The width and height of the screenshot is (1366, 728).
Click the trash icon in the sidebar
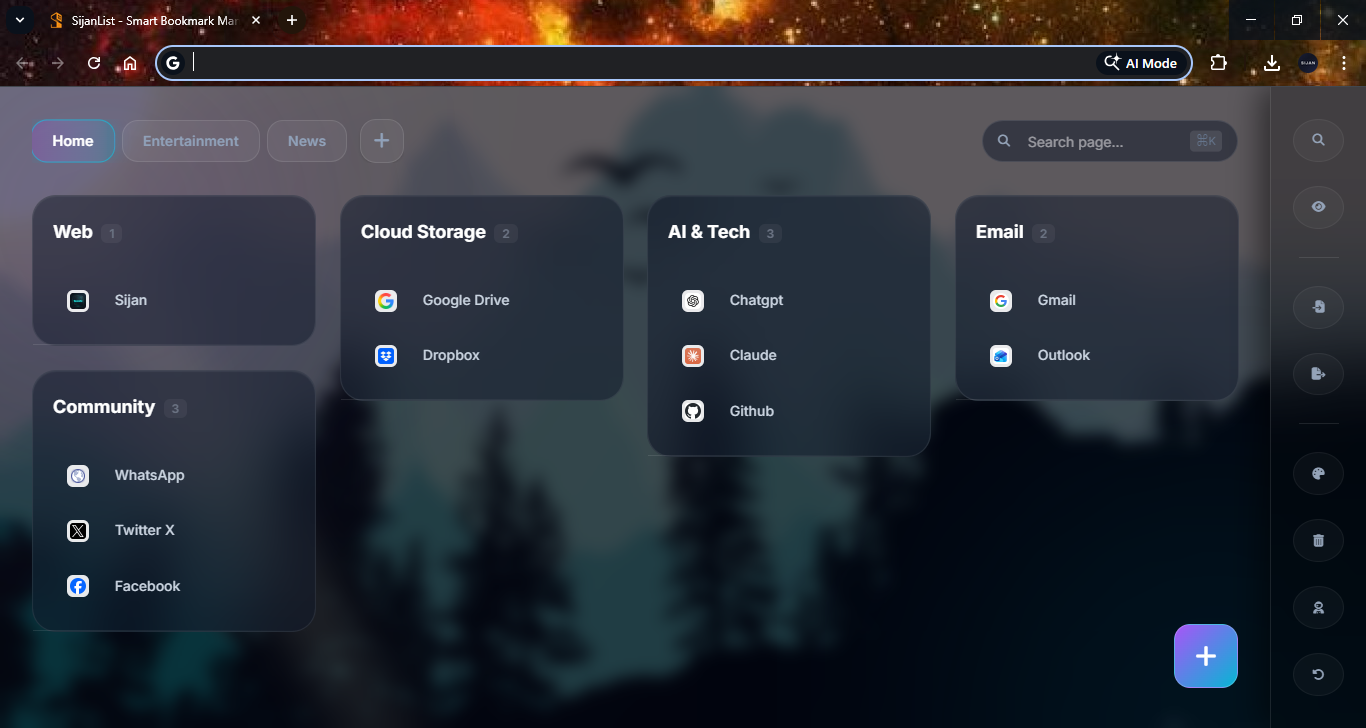click(1318, 540)
